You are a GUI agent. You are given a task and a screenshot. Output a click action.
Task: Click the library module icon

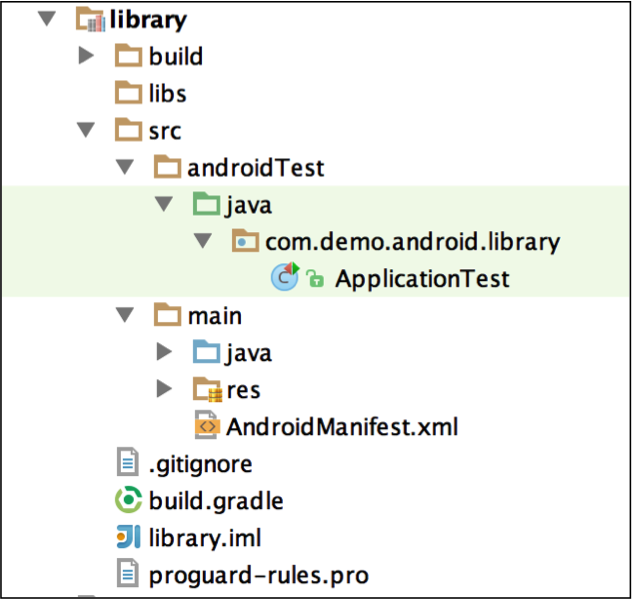pos(90,19)
